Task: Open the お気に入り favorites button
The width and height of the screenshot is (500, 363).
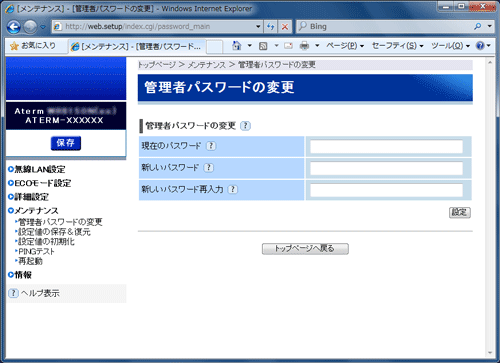Action: [33, 46]
